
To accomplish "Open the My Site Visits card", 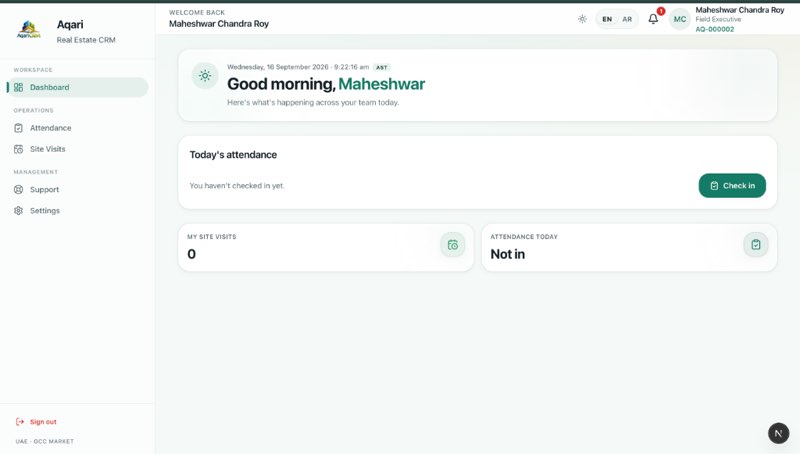I will (x=326, y=247).
